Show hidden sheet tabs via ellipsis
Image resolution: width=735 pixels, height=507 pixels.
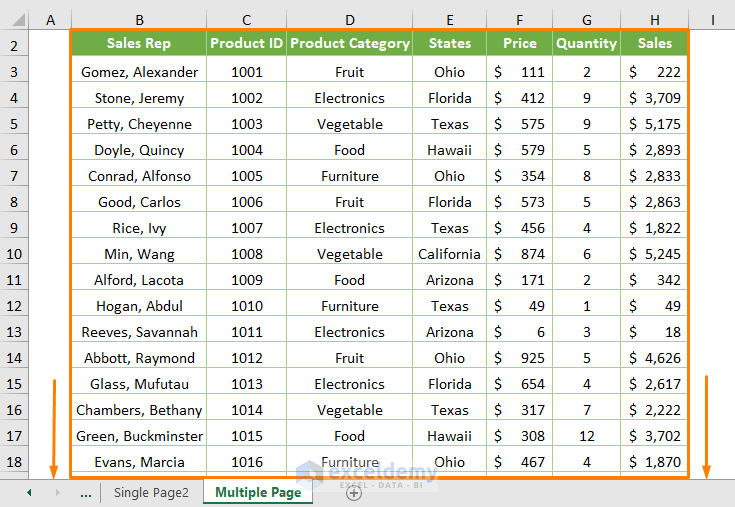coord(85,493)
